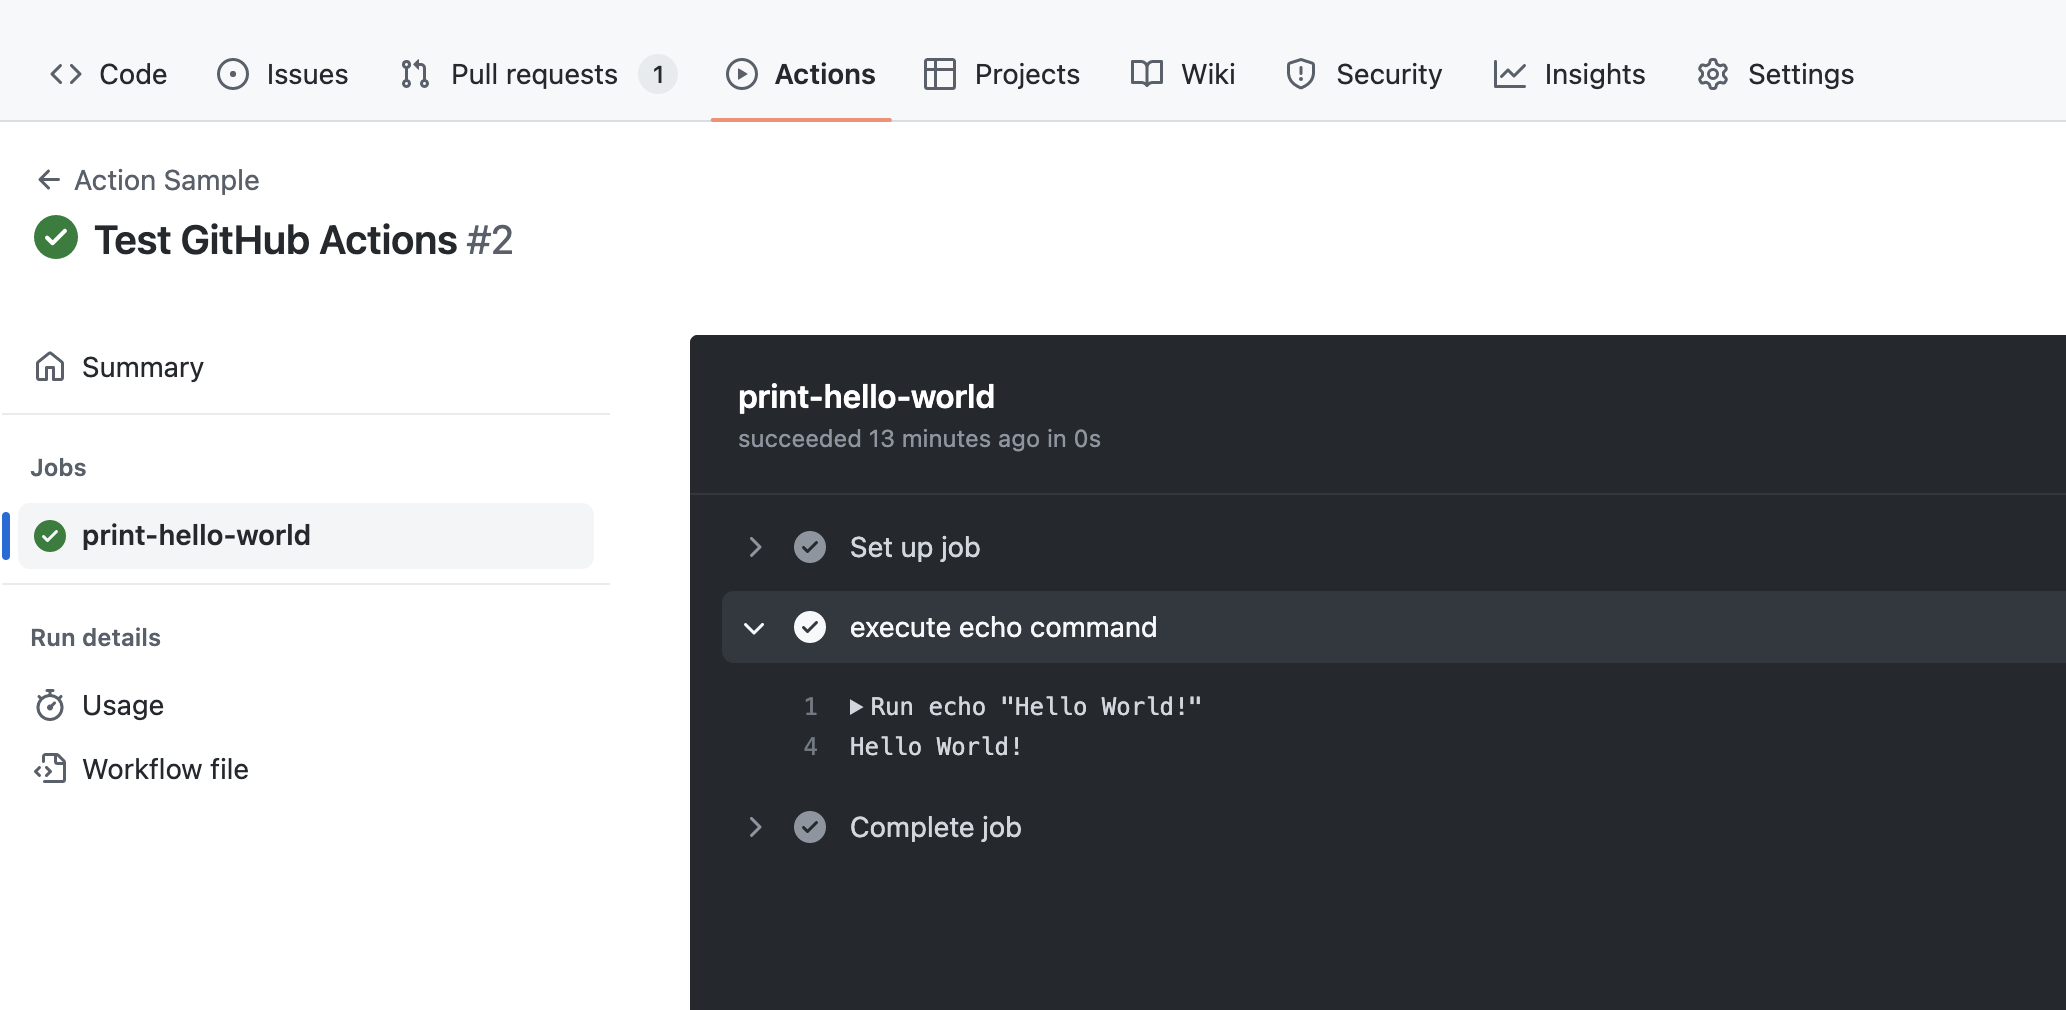Click the Summary home icon
The image size is (2066, 1010).
(50, 367)
